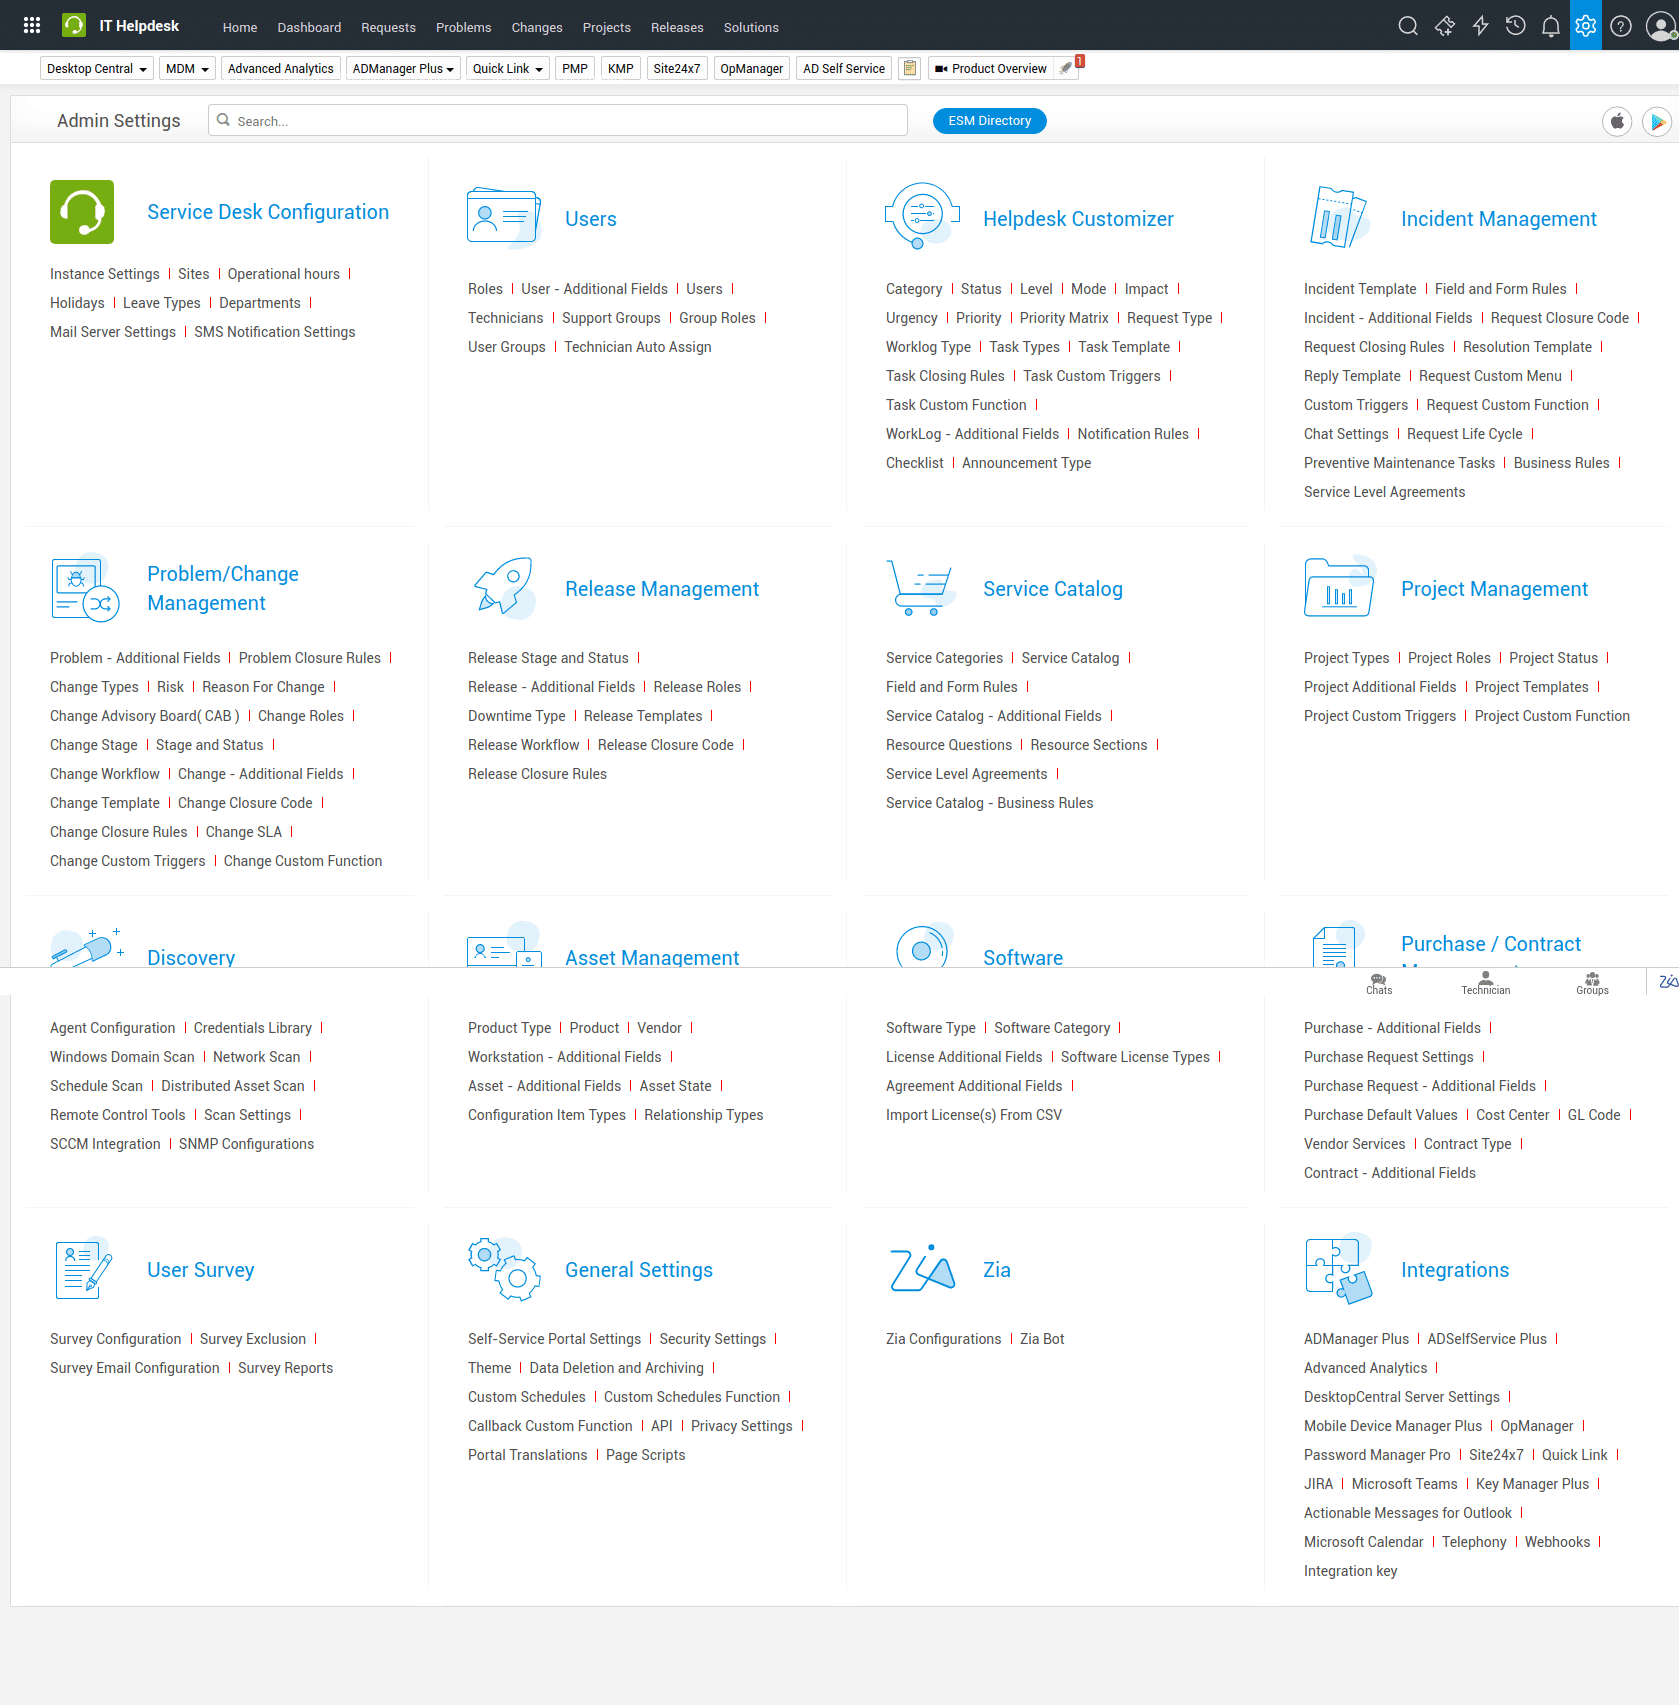Open the Apple App Store icon
The image size is (1679, 1705).
click(1617, 122)
